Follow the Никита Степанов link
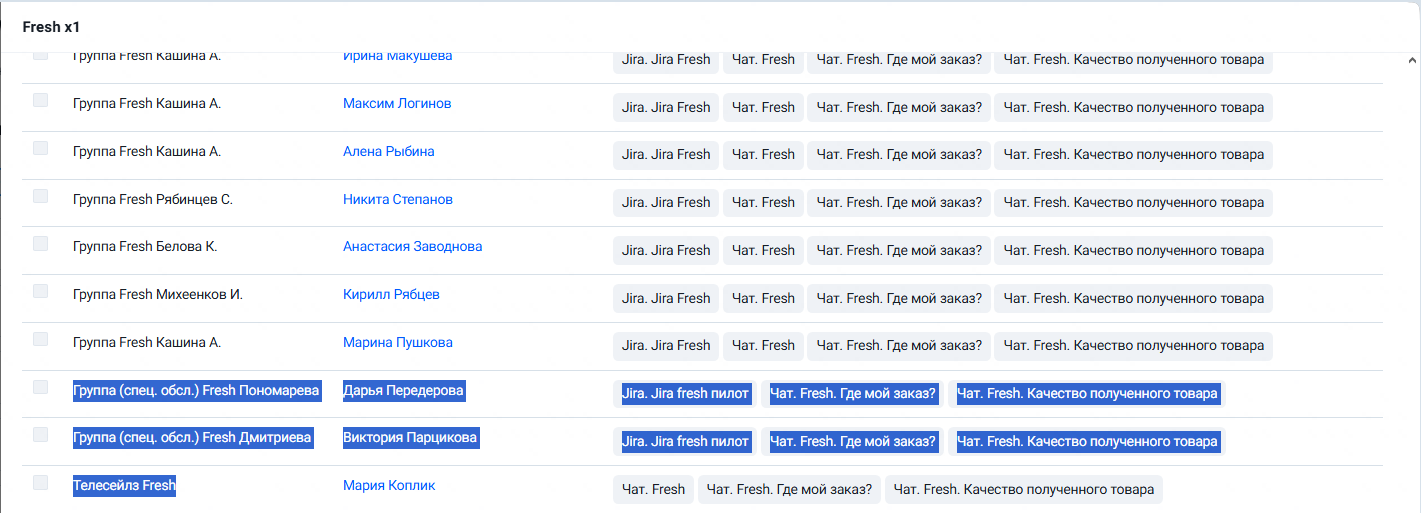The image size is (1421, 513). click(x=398, y=199)
